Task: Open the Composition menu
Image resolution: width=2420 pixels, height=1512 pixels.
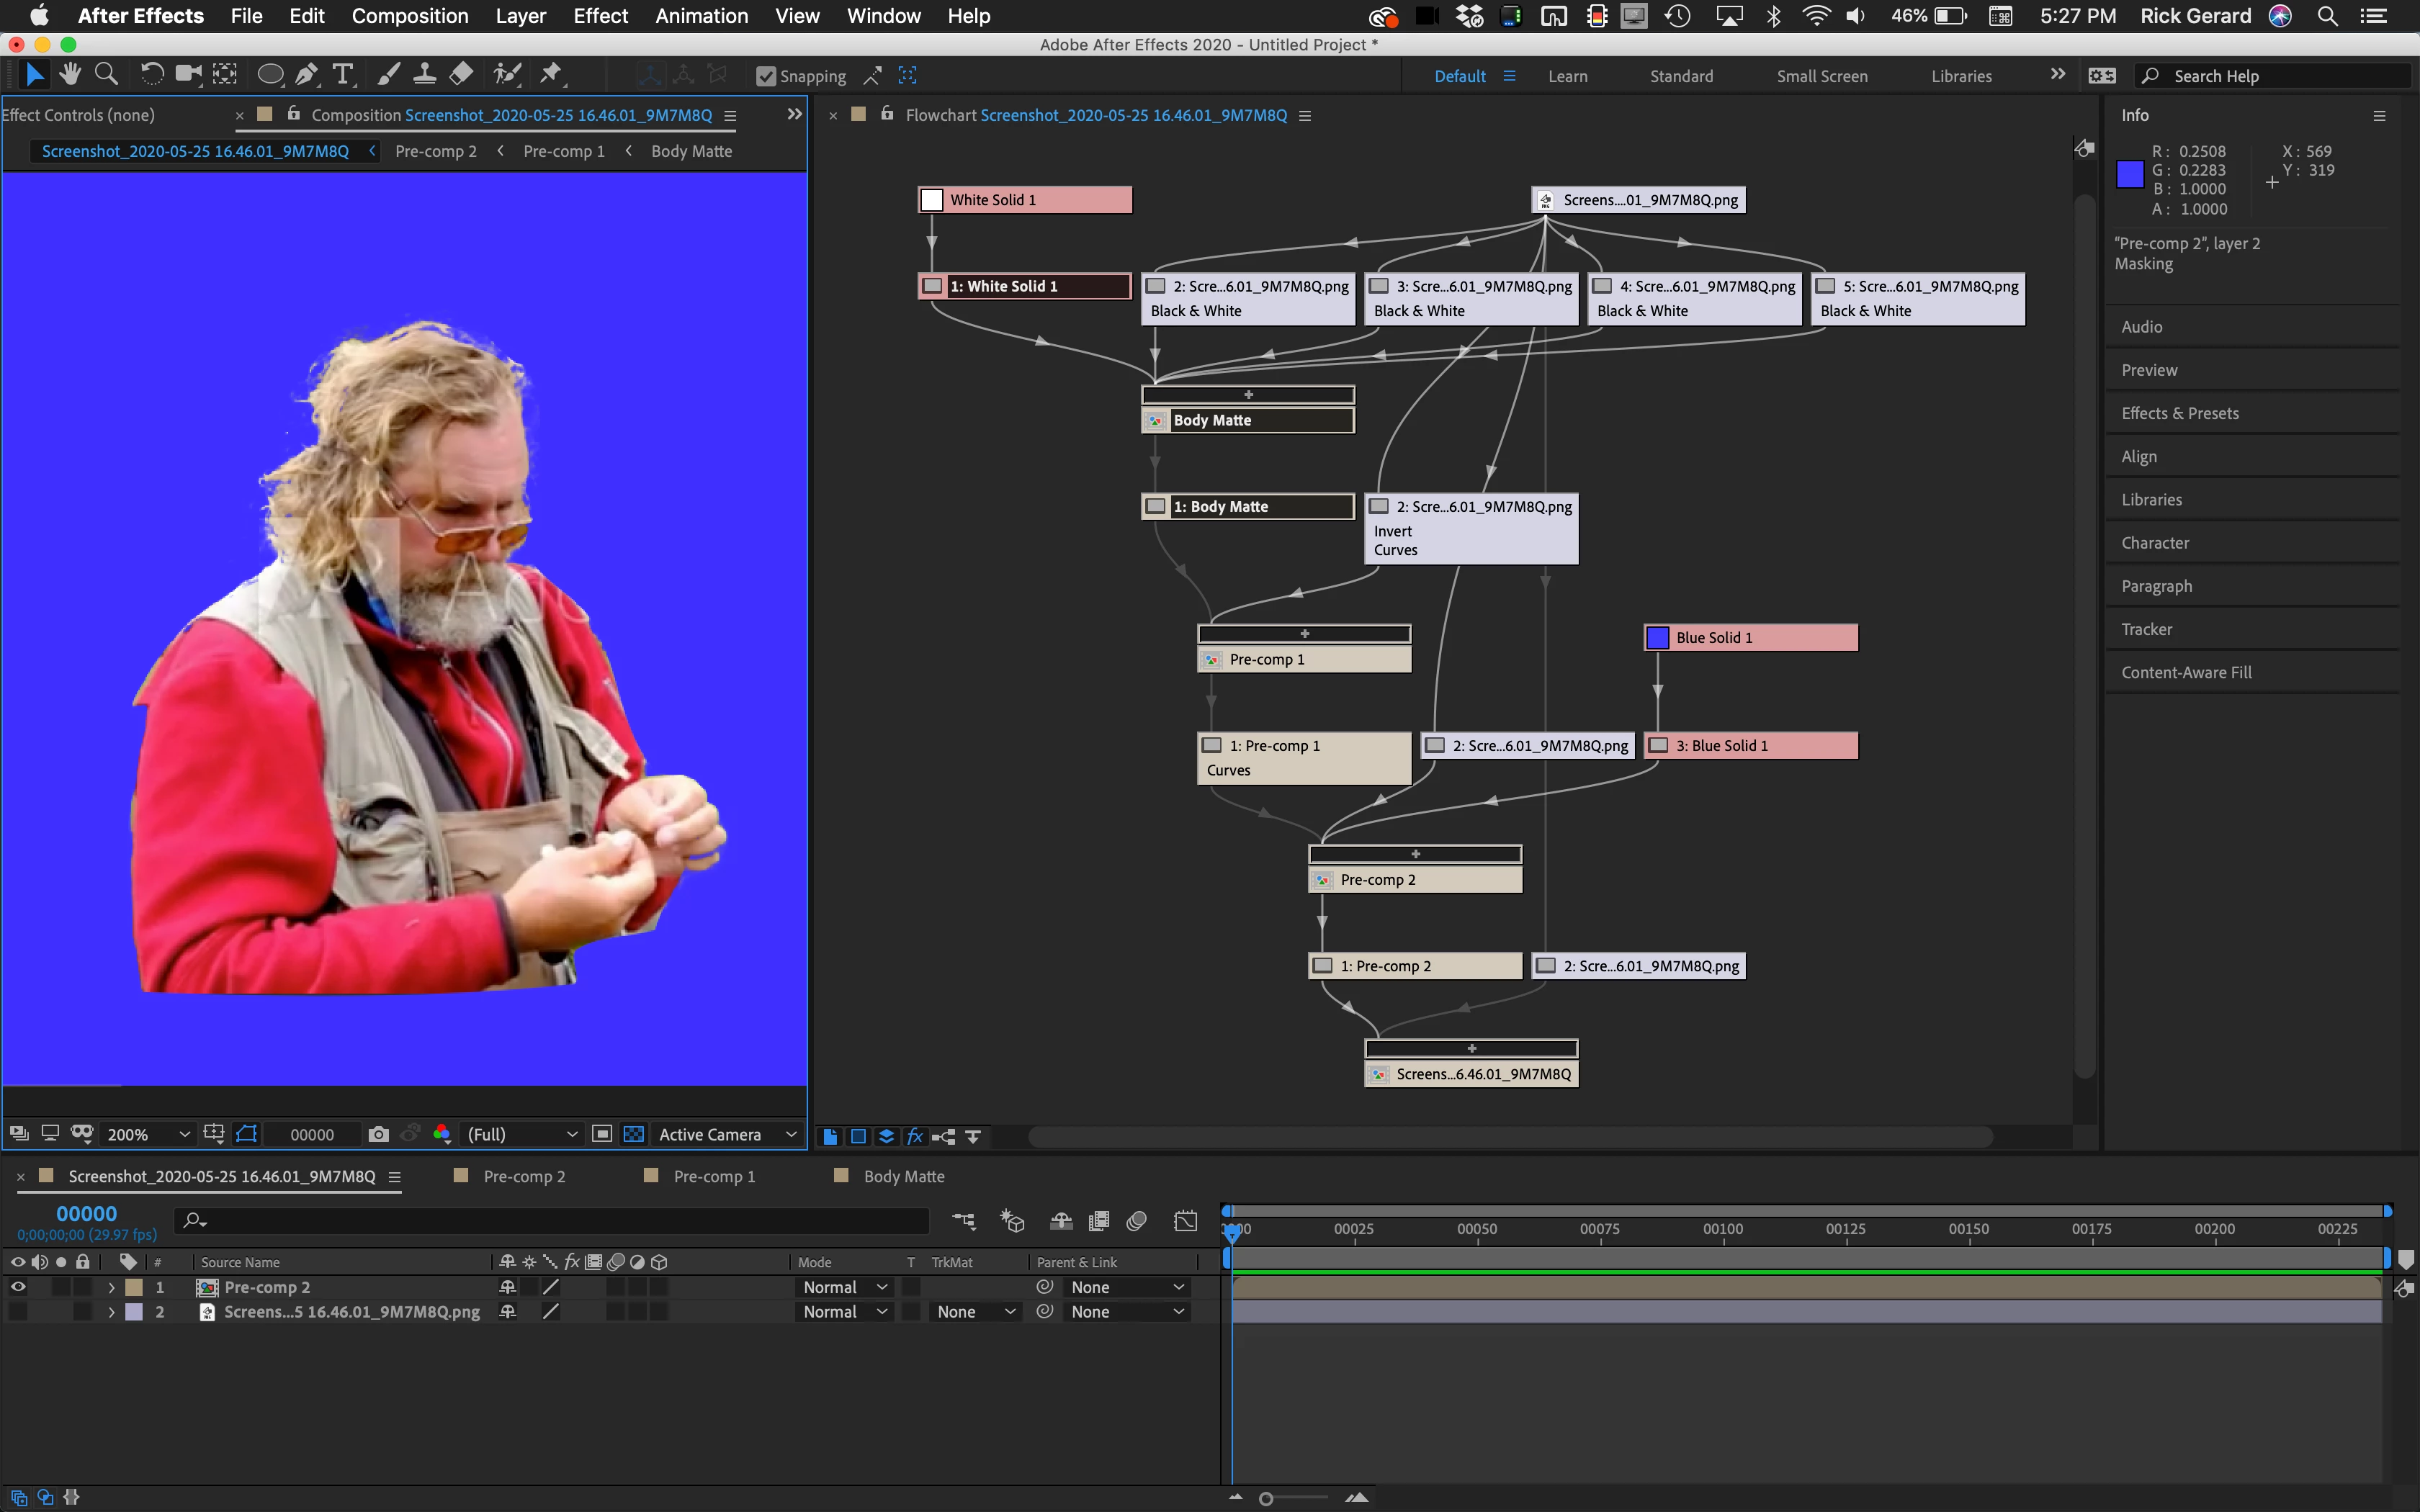Action: [x=409, y=16]
